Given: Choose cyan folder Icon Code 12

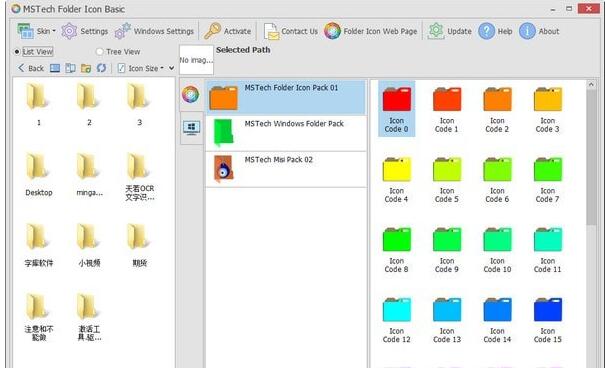Looking at the screenshot, I should pos(396,320).
